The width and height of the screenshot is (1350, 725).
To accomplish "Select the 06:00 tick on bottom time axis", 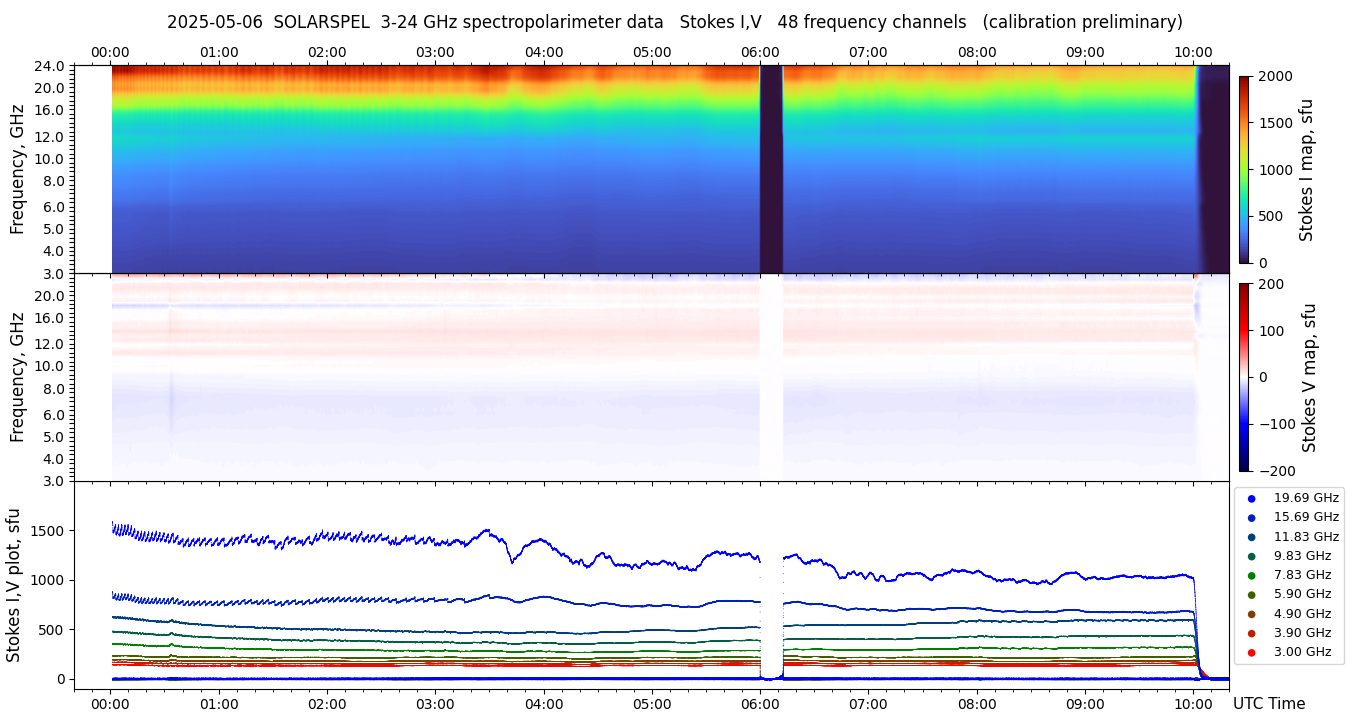I will point(760,704).
